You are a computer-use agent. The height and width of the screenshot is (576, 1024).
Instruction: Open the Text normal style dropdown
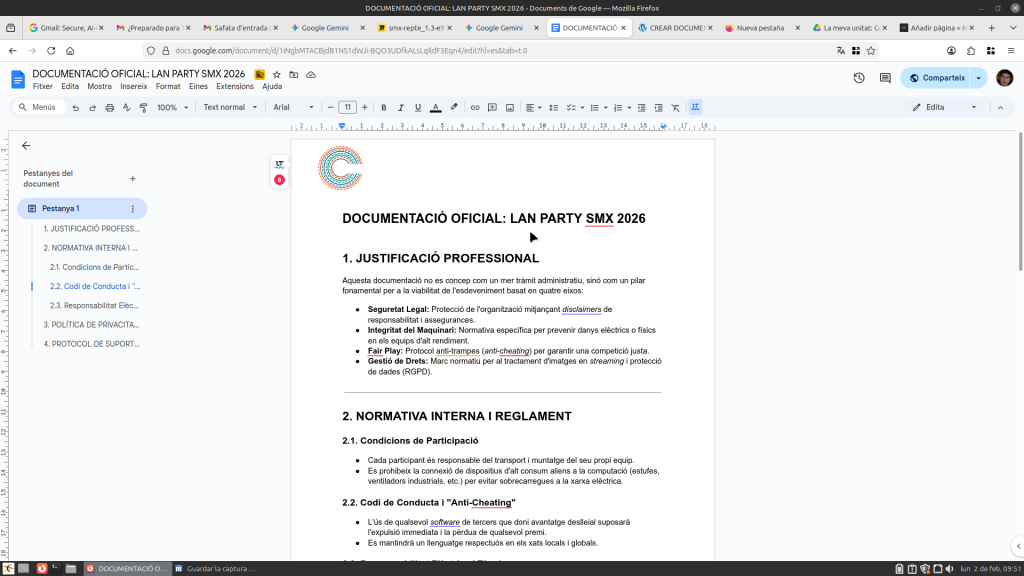pyautogui.click(x=230, y=107)
